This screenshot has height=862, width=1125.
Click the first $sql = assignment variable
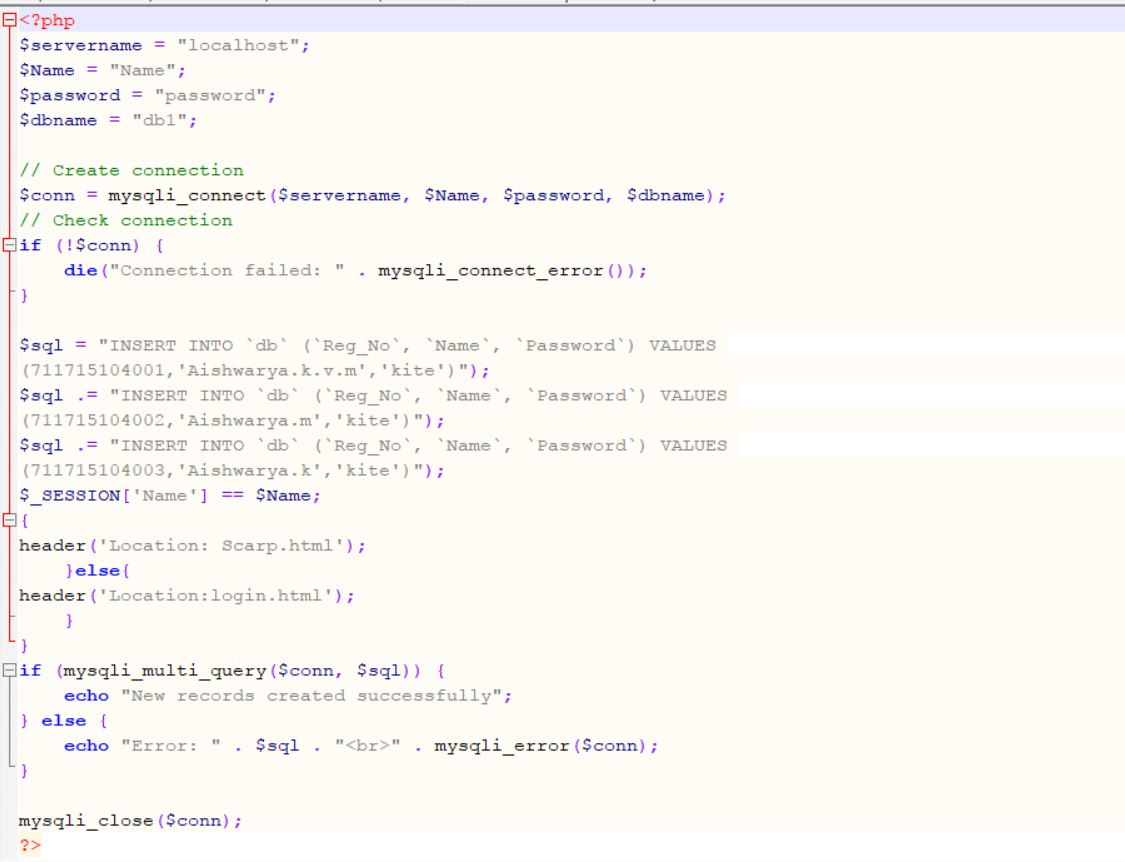(42, 345)
